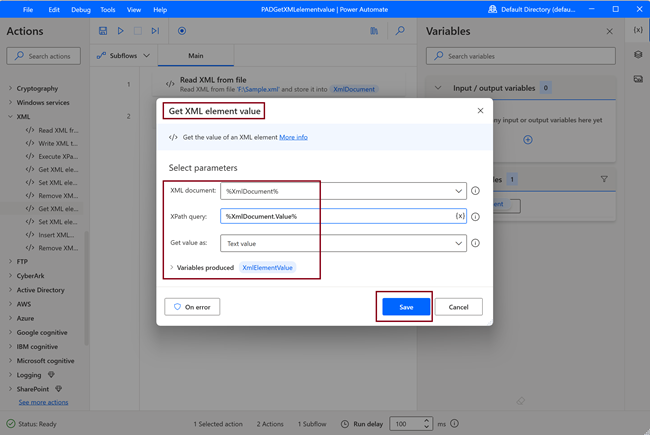The width and height of the screenshot is (650, 435).
Task: Expand the FTP actions group
Action: [x=10, y=261]
